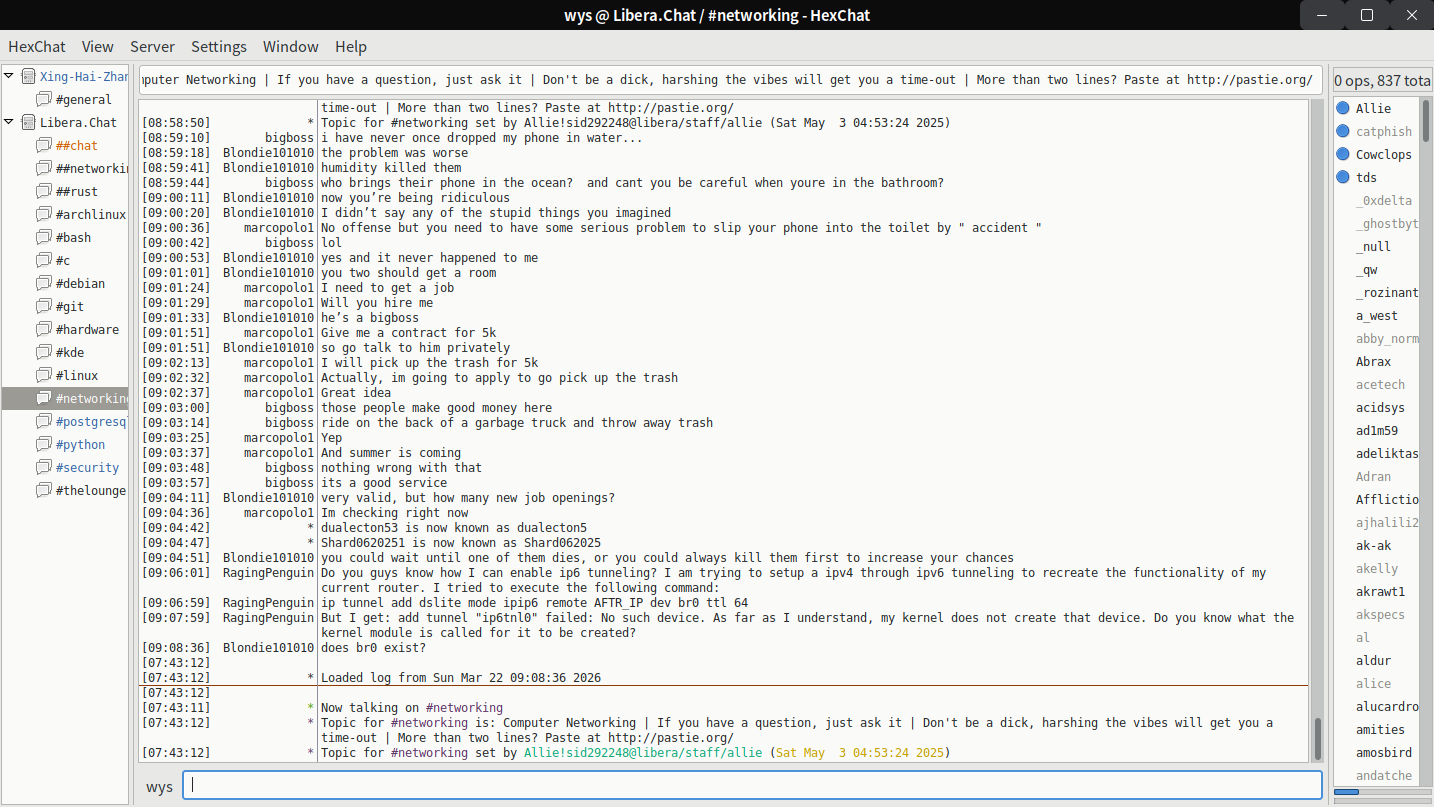
Task: Select user "_0xdelta" in the user list
Action: point(1383,200)
